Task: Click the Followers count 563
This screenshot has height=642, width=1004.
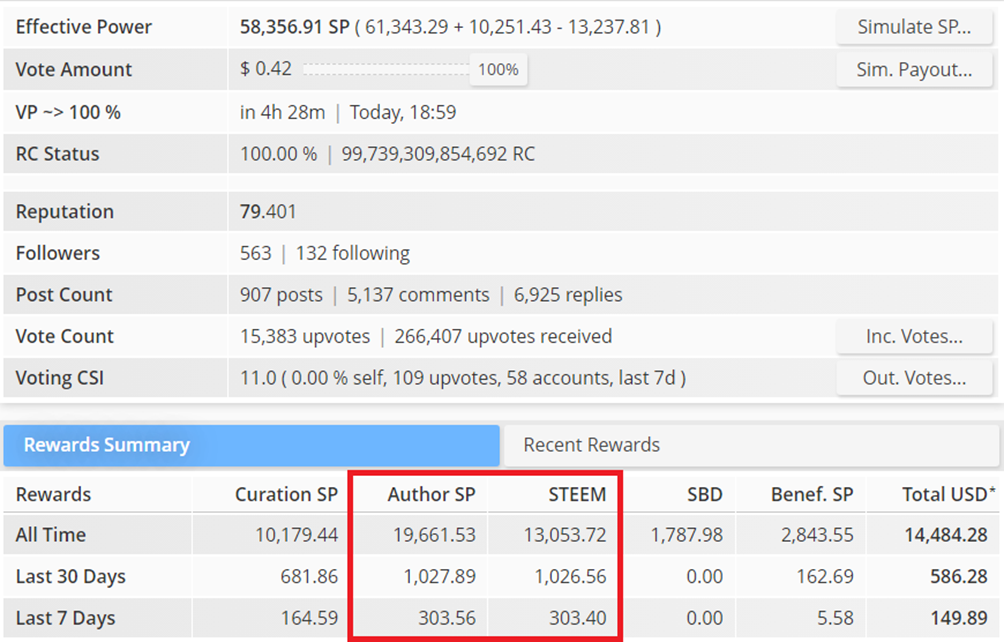Action: (255, 253)
